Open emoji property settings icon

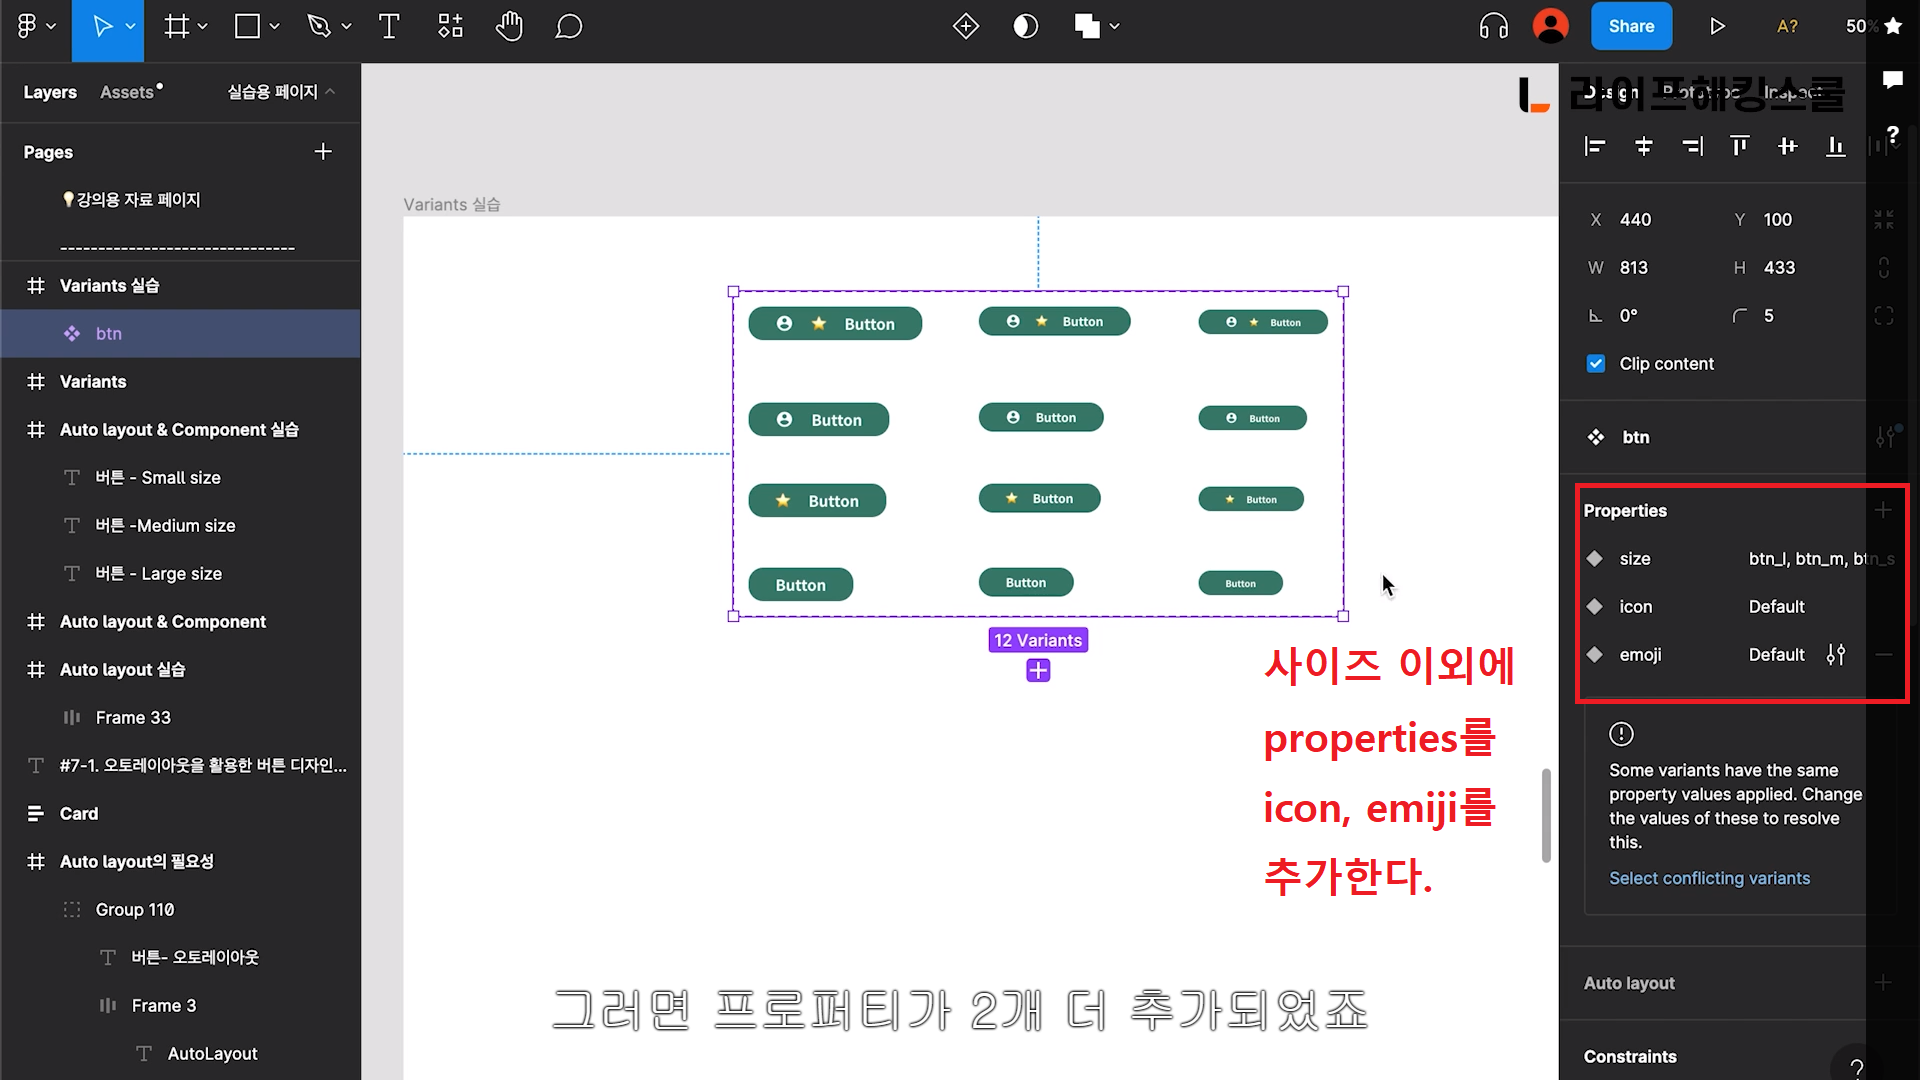point(1836,655)
